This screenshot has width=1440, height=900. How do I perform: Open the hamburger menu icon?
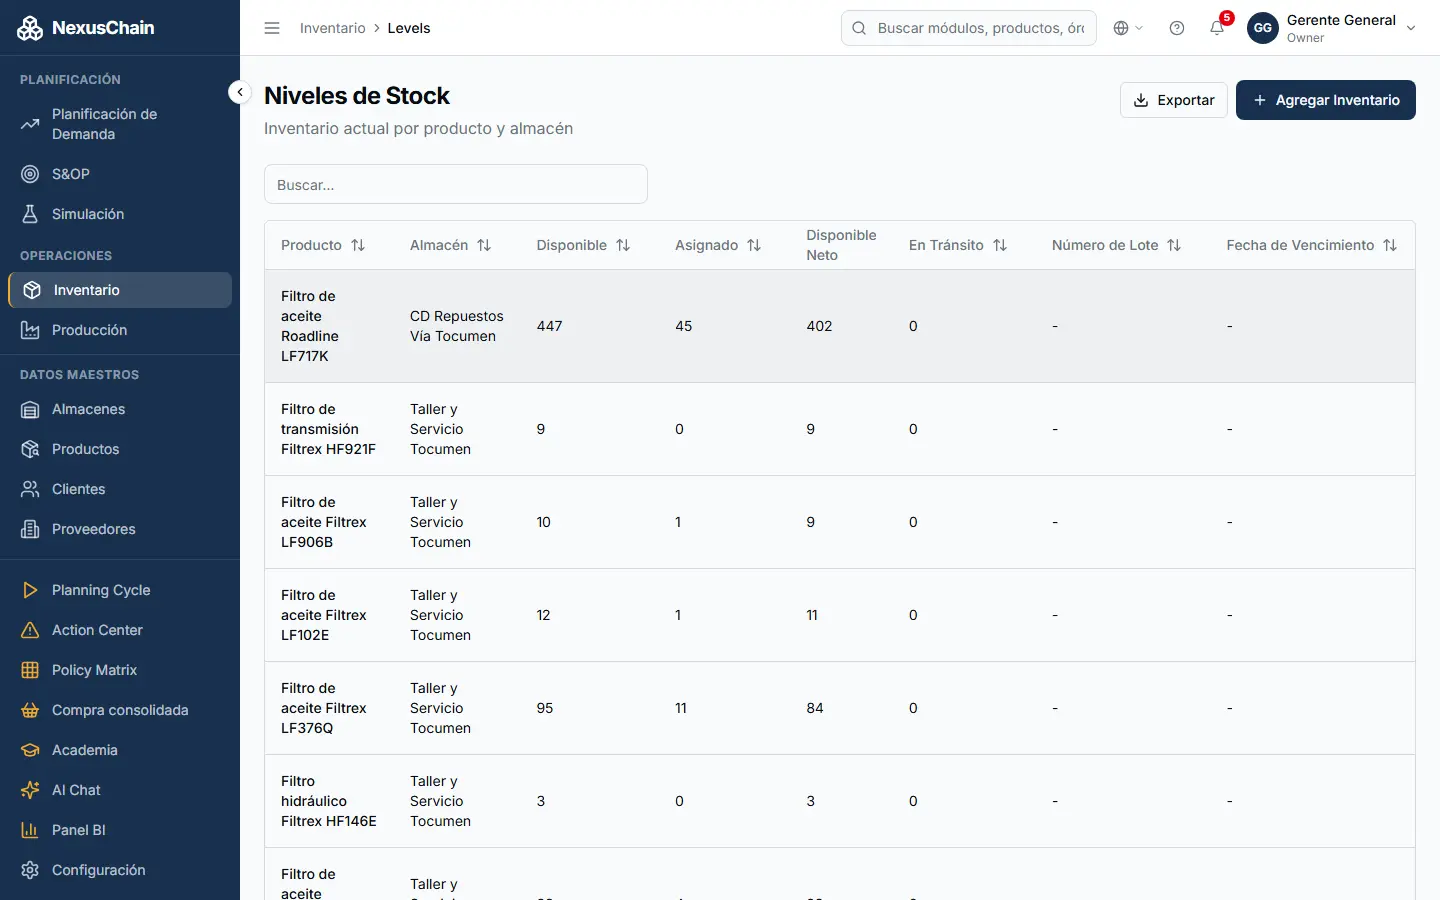click(272, 28)
